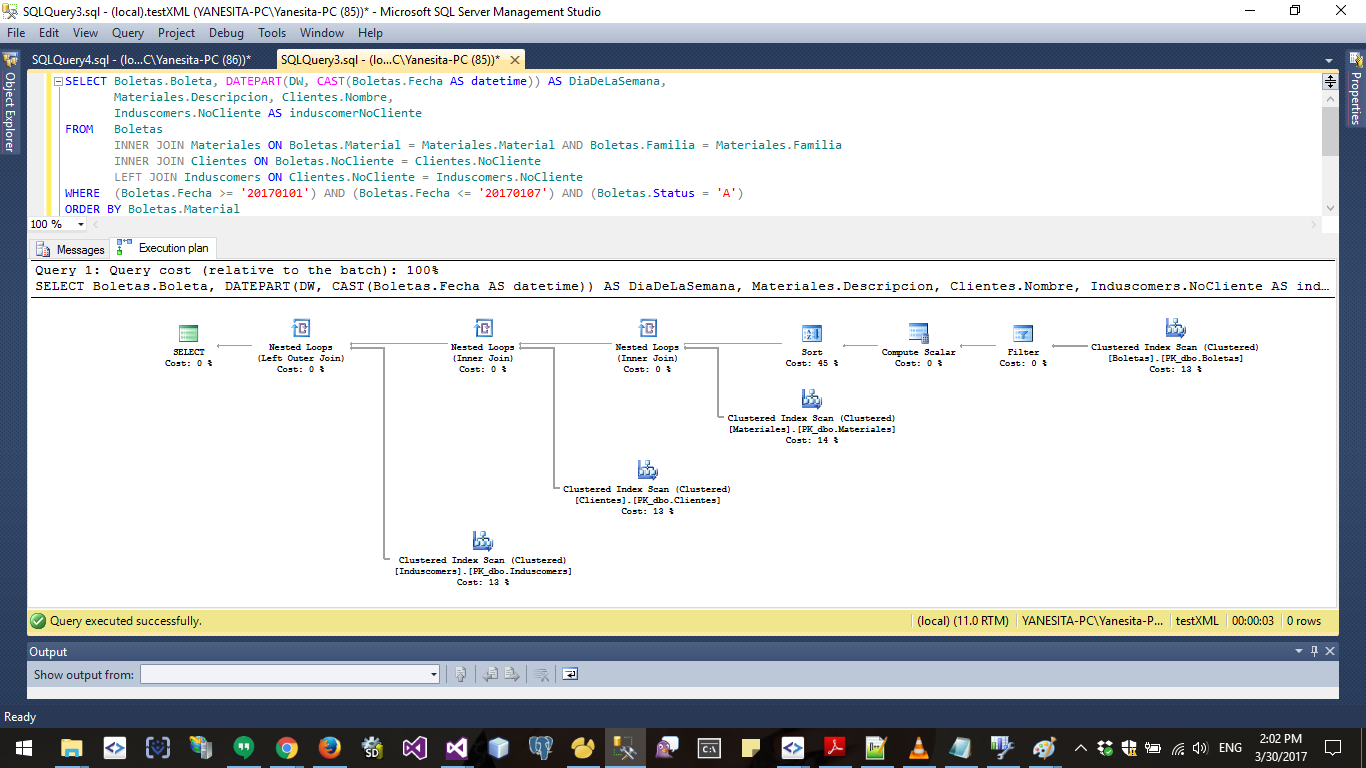Viewport: 1366px width, 768px height.
Task: Click the Query 1 cost header text
Action: [x=237, y=270]
